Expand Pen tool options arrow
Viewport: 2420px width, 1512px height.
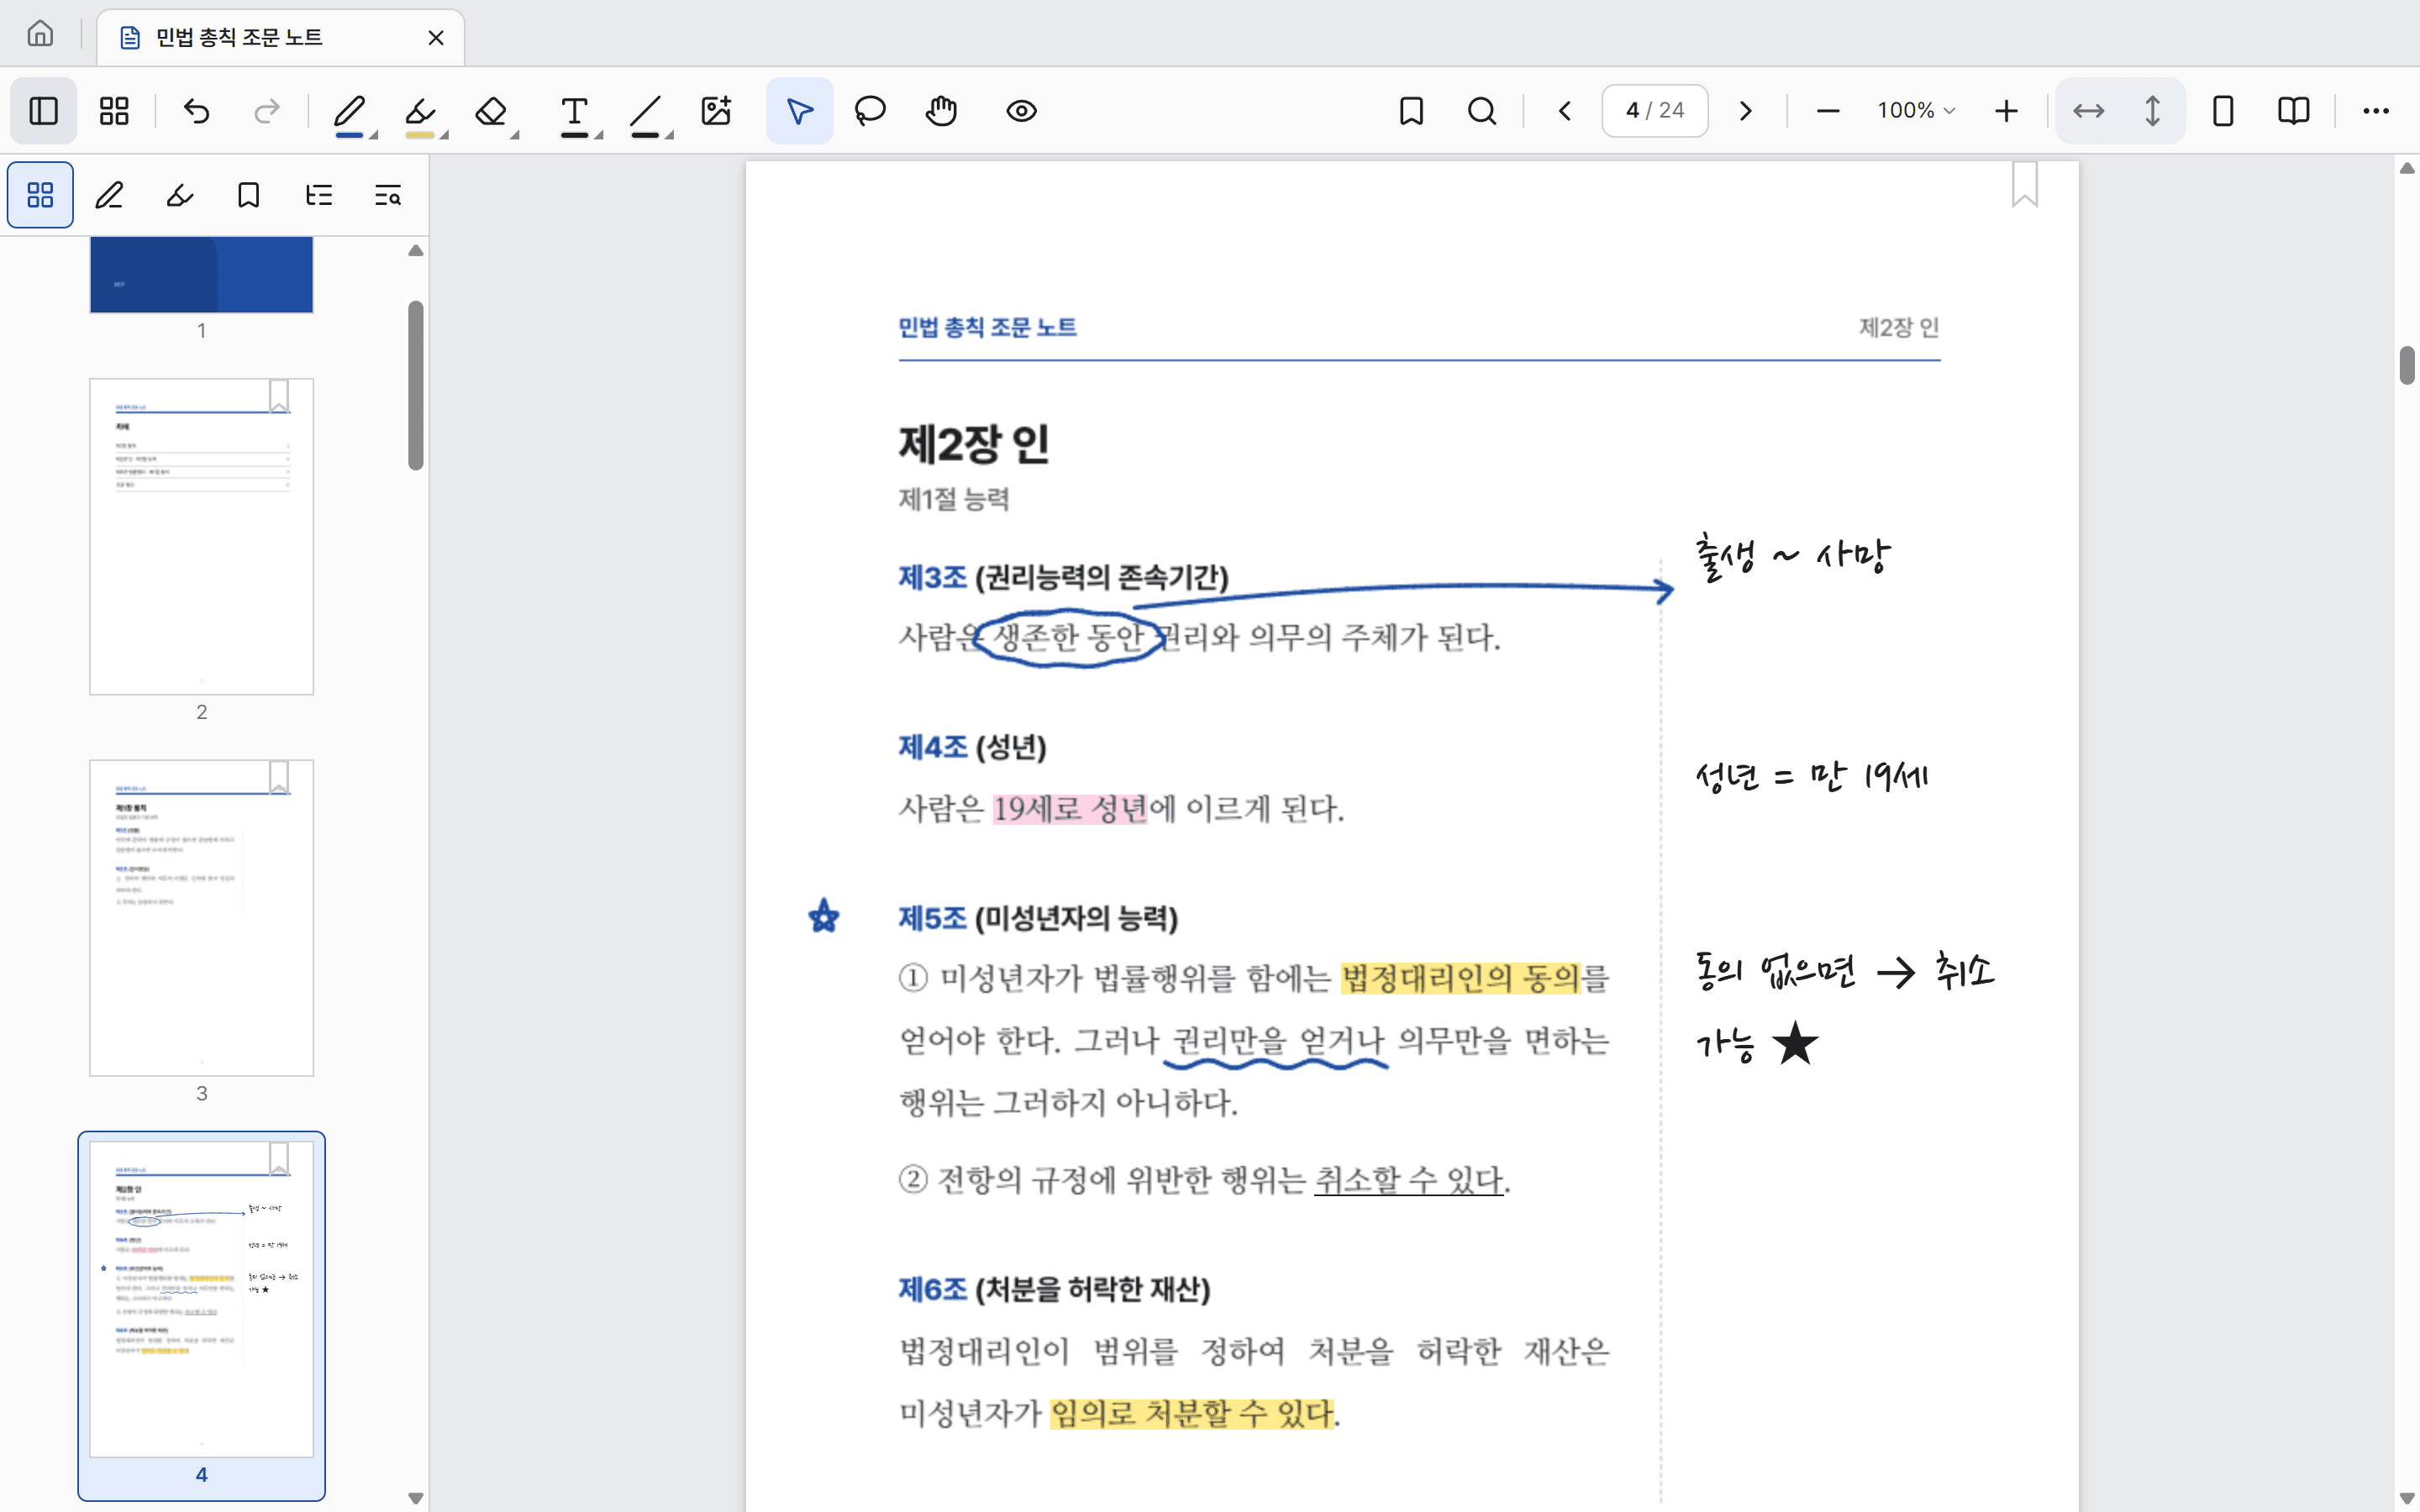coord(374,135)
